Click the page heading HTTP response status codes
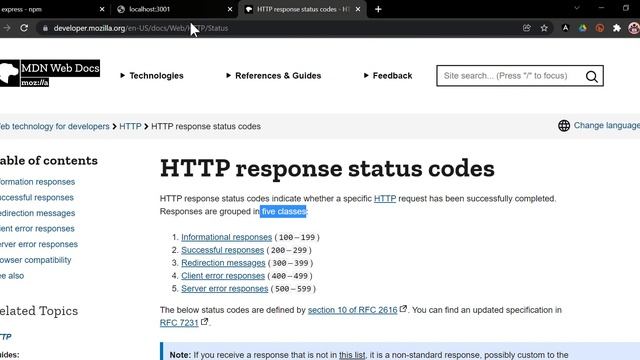 click(x=327, y=169)
